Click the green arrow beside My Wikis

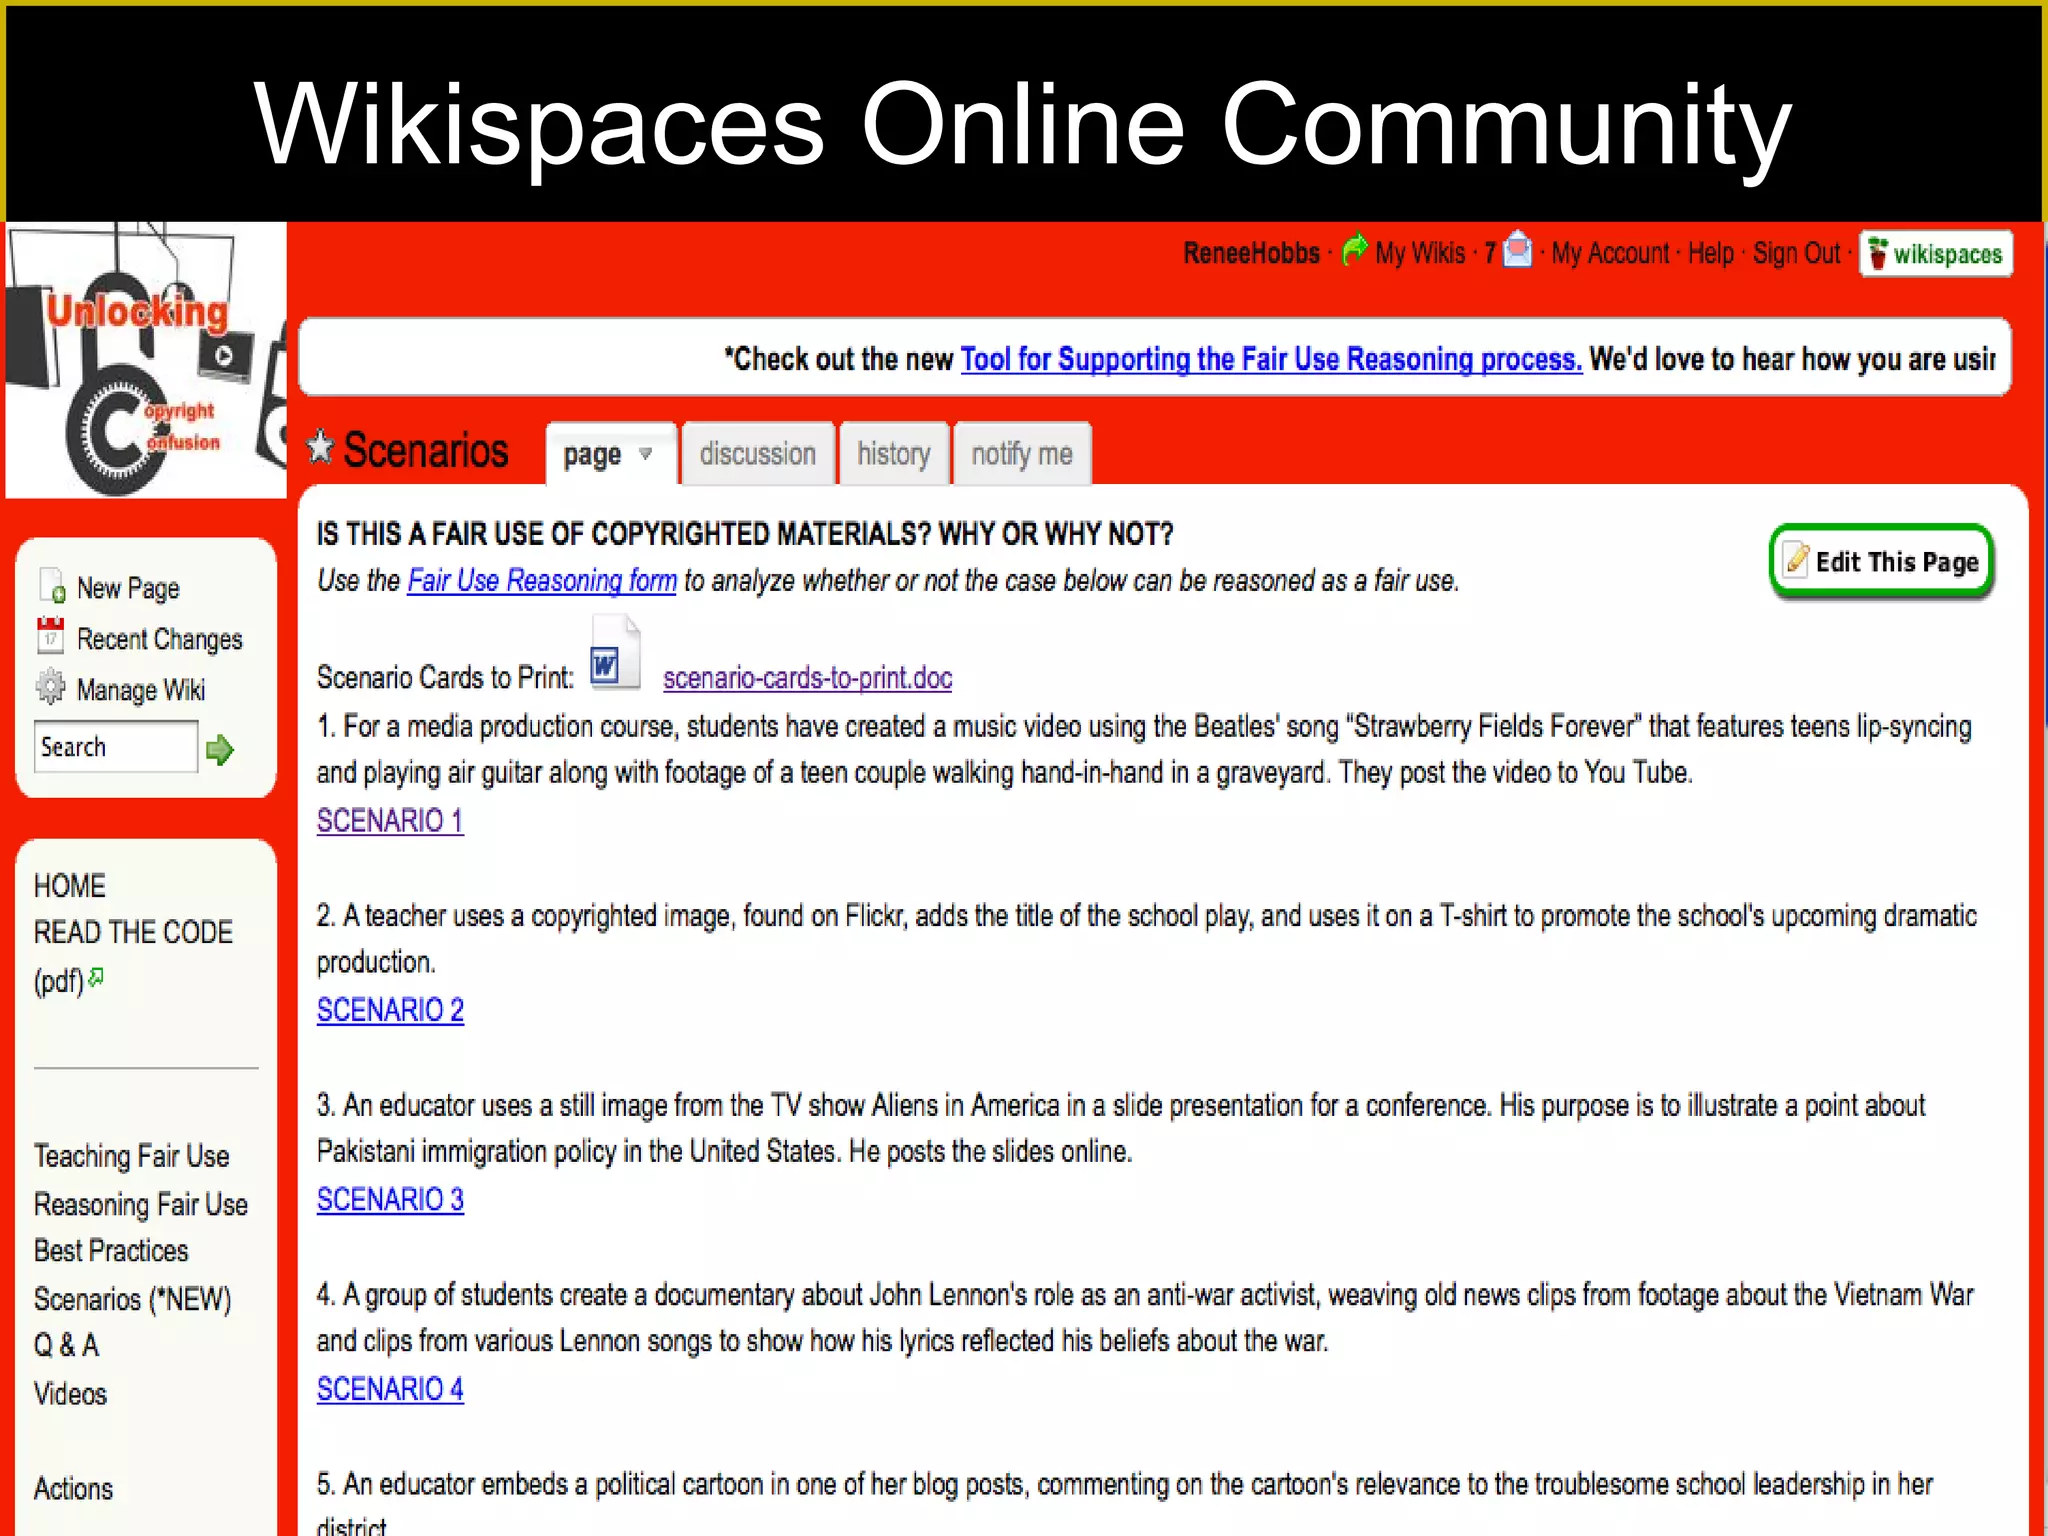pyautogui.click(x=1354, y=250)
